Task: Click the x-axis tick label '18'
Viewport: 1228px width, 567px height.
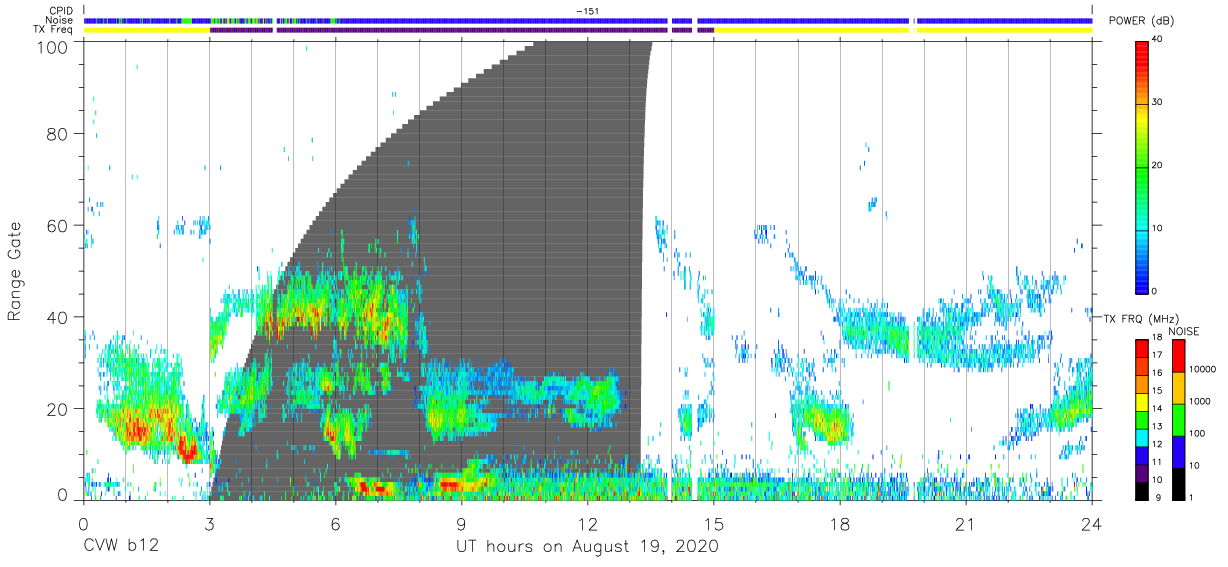Action: pos(840,524)
